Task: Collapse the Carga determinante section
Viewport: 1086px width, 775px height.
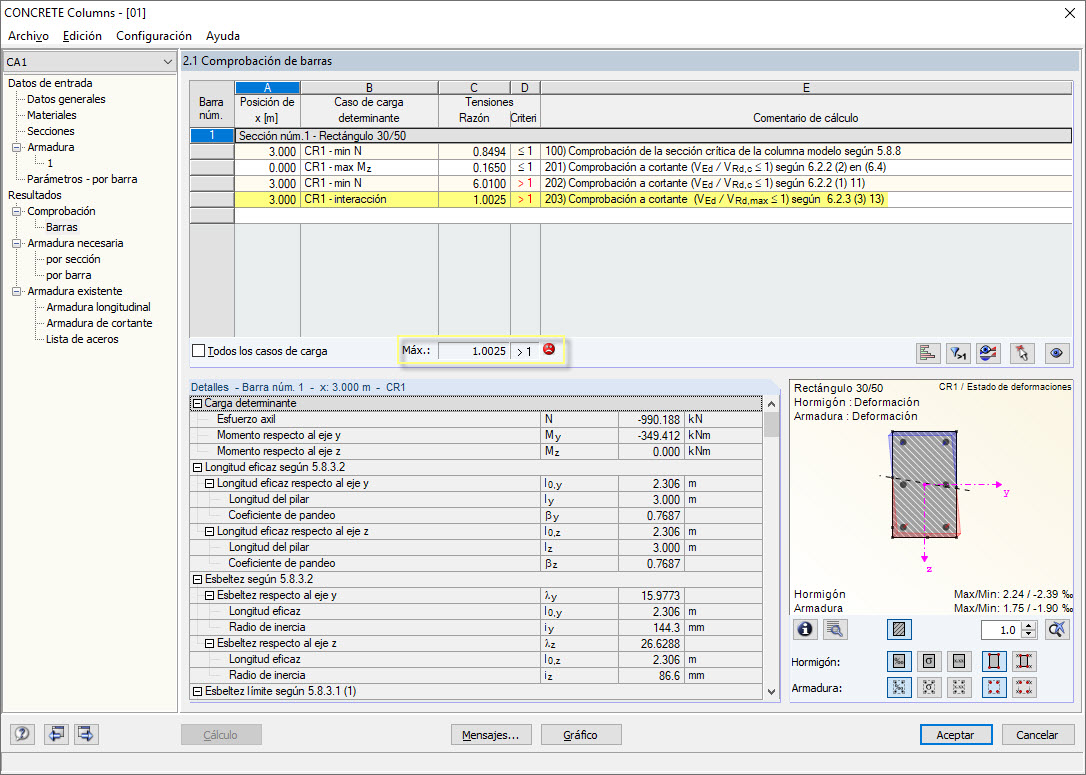Action: pos(200,403)
